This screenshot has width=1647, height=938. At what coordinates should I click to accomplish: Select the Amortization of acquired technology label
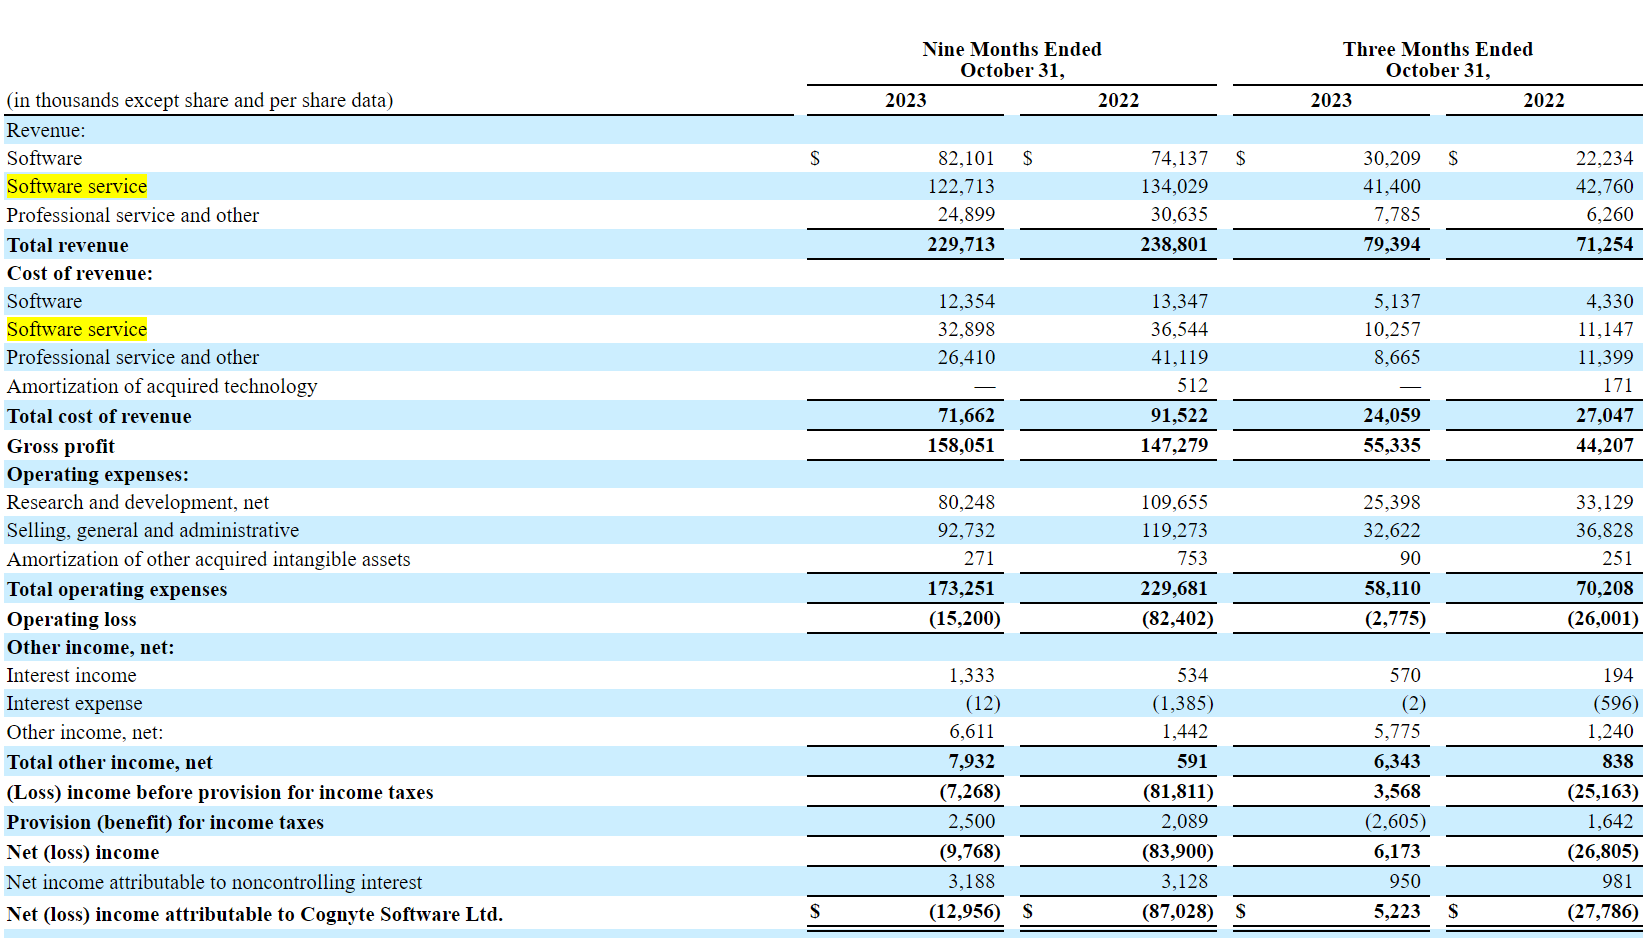161,386
